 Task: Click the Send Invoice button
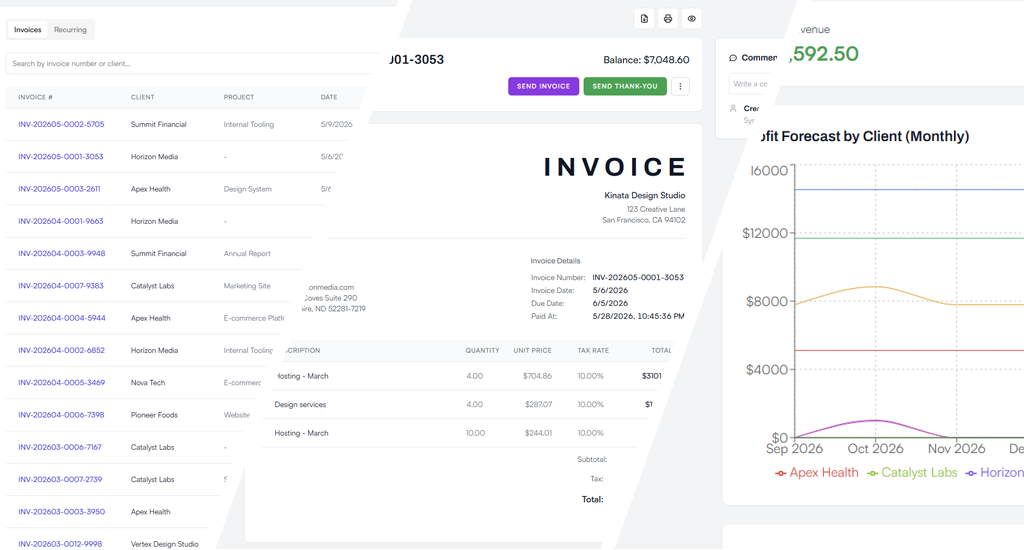(x=543, y=86)
